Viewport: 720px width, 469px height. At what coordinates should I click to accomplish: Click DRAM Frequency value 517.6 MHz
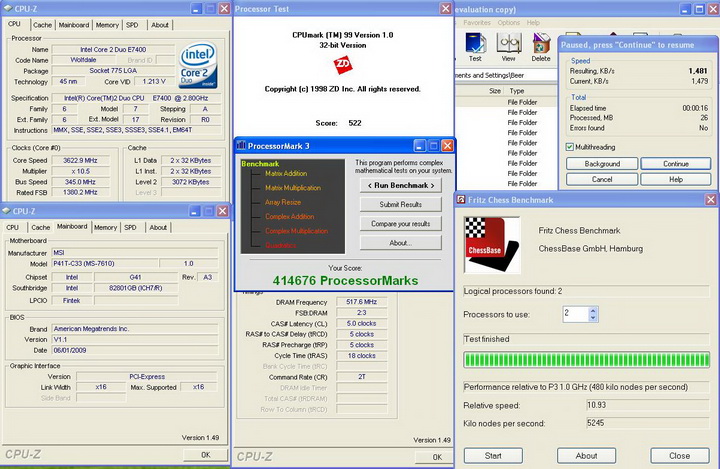tap(362, 302)
